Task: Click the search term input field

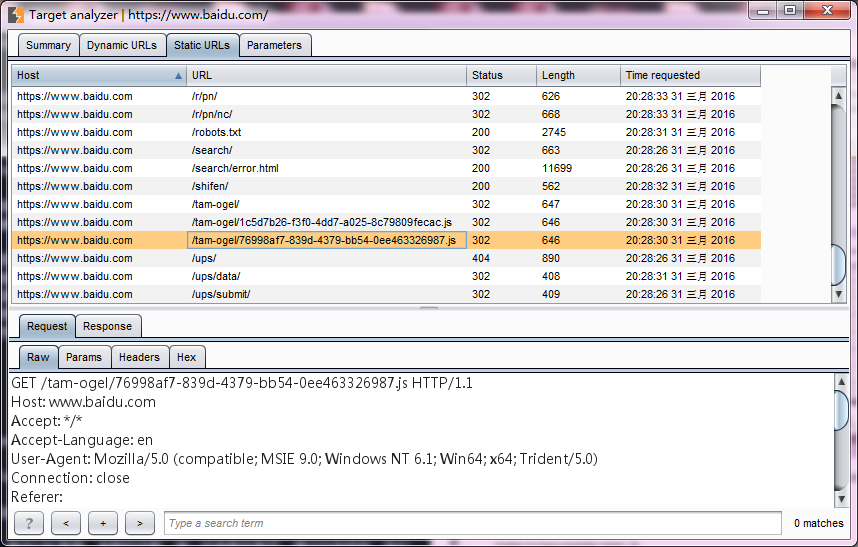Action: pyautogui.click(x=472, y=523)
